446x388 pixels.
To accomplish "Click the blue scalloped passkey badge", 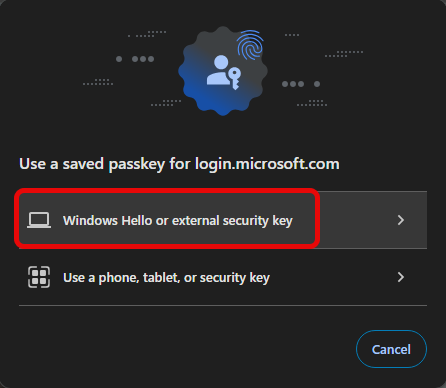I will 223,71.
